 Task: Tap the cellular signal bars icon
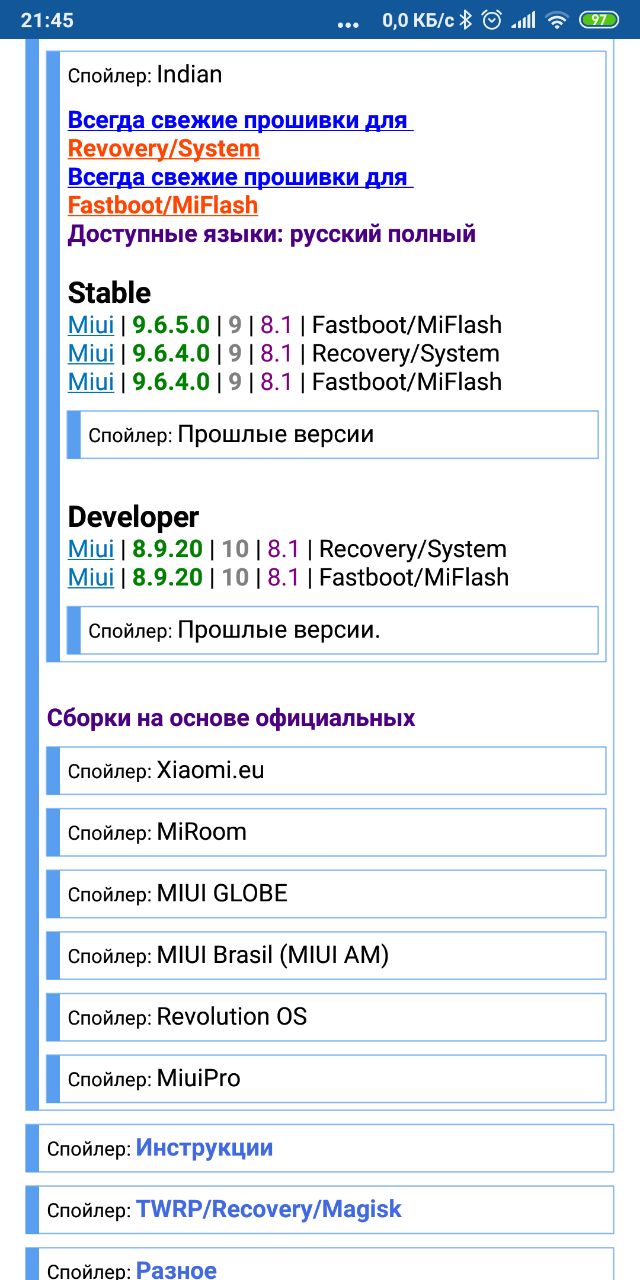(x=522, y=20)
